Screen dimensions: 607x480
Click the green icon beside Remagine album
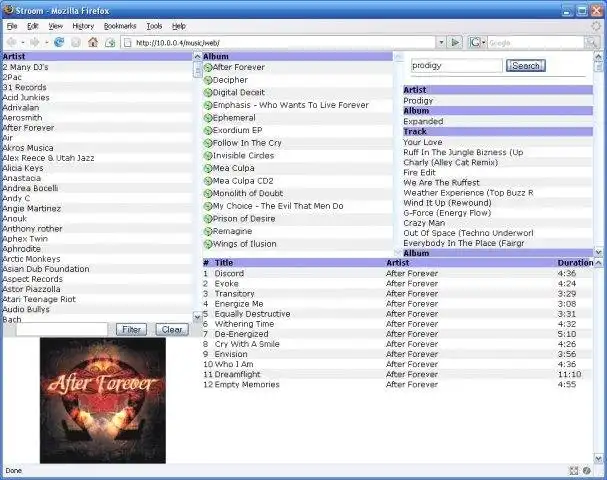pyautogui.click(x=208, y=232)
